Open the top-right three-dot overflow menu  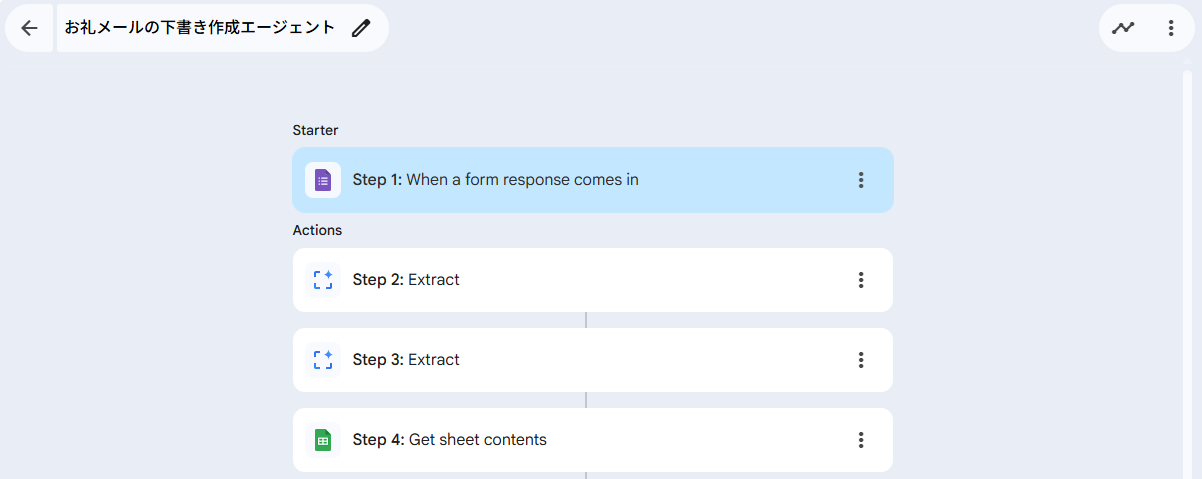coord(1171,28)
